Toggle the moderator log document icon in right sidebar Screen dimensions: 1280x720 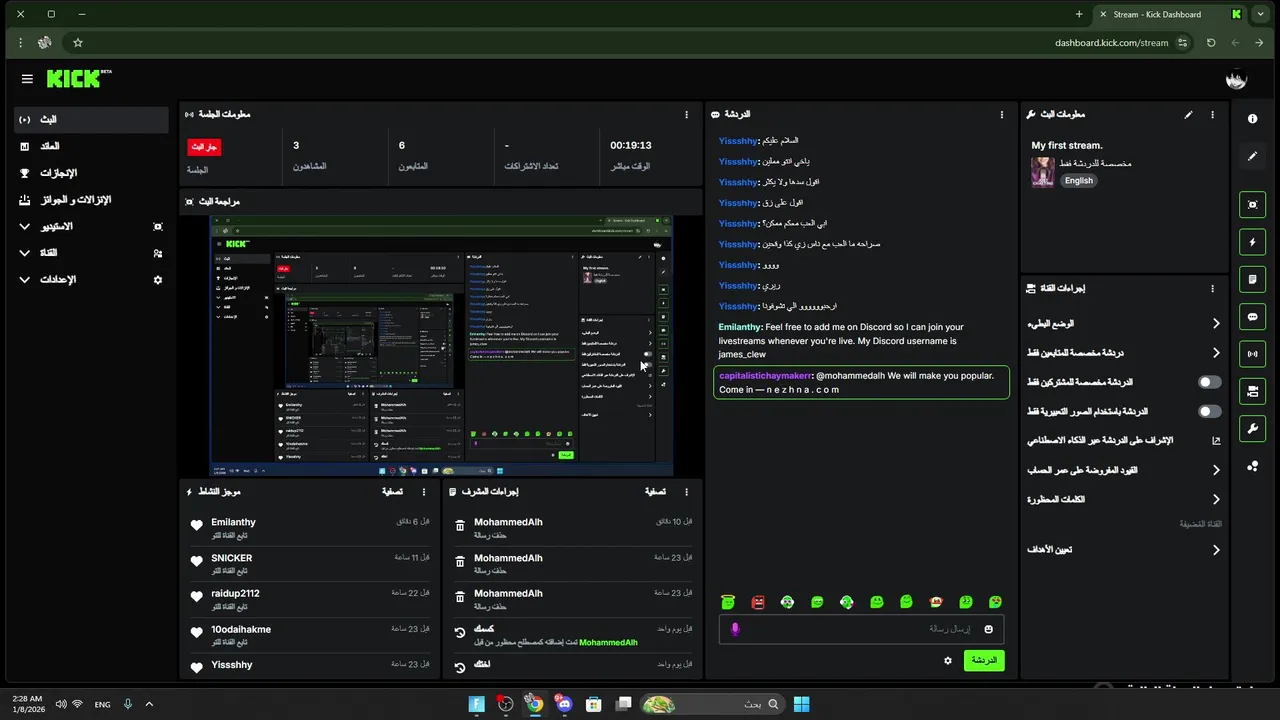tap(1252, 279)
